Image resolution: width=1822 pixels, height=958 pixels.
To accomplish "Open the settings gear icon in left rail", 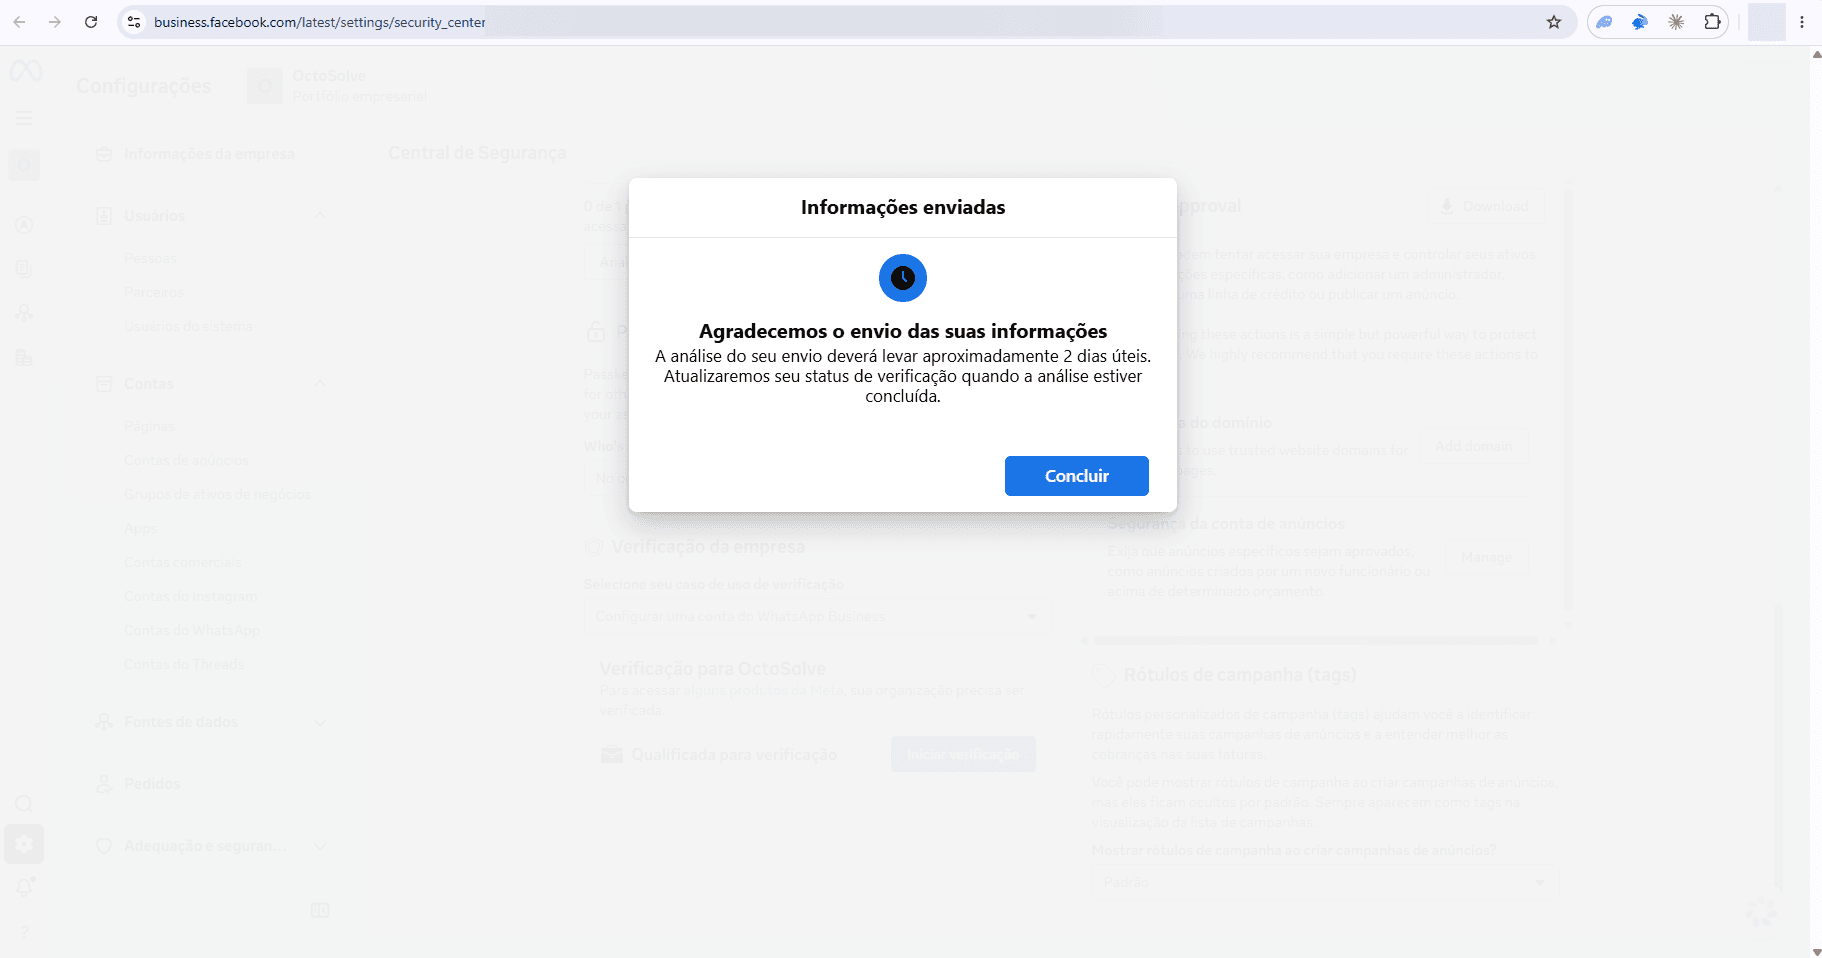I will (24, 844).
